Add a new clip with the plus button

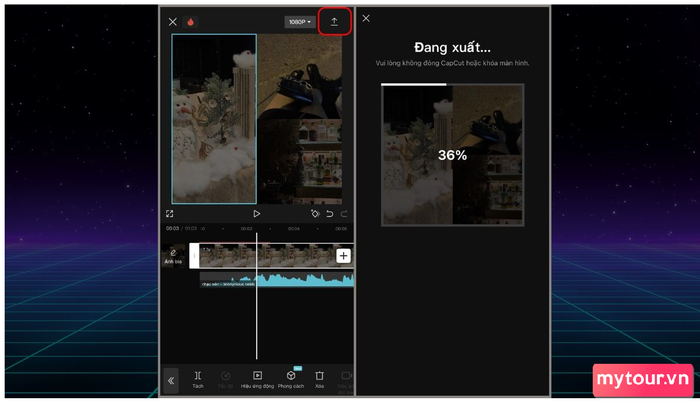[343, 256]
